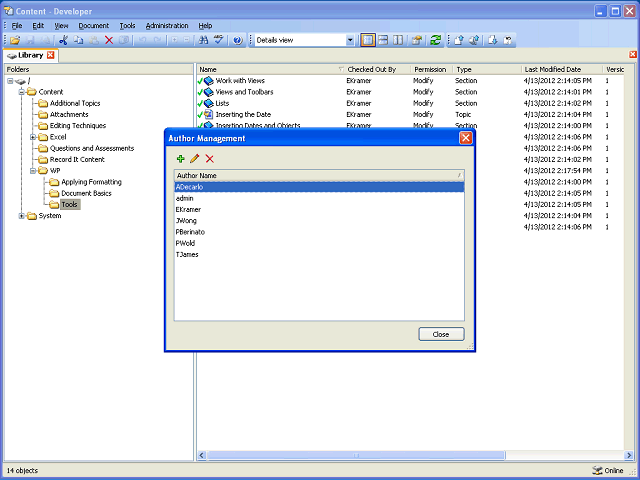640x480 pixels.
Task: Collapse the root folder node
Action: pos(10,81)
